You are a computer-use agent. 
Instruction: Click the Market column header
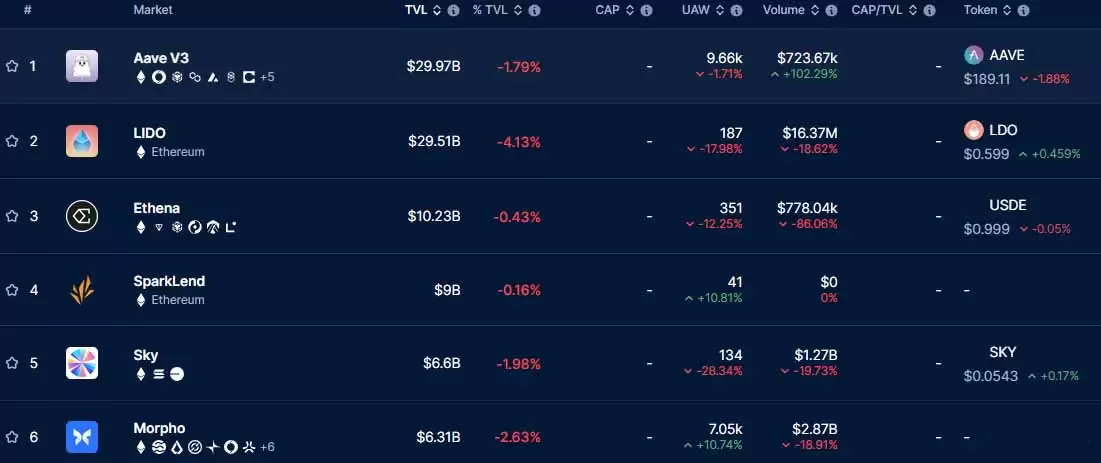pyautogui.click(x=152, y=10)
